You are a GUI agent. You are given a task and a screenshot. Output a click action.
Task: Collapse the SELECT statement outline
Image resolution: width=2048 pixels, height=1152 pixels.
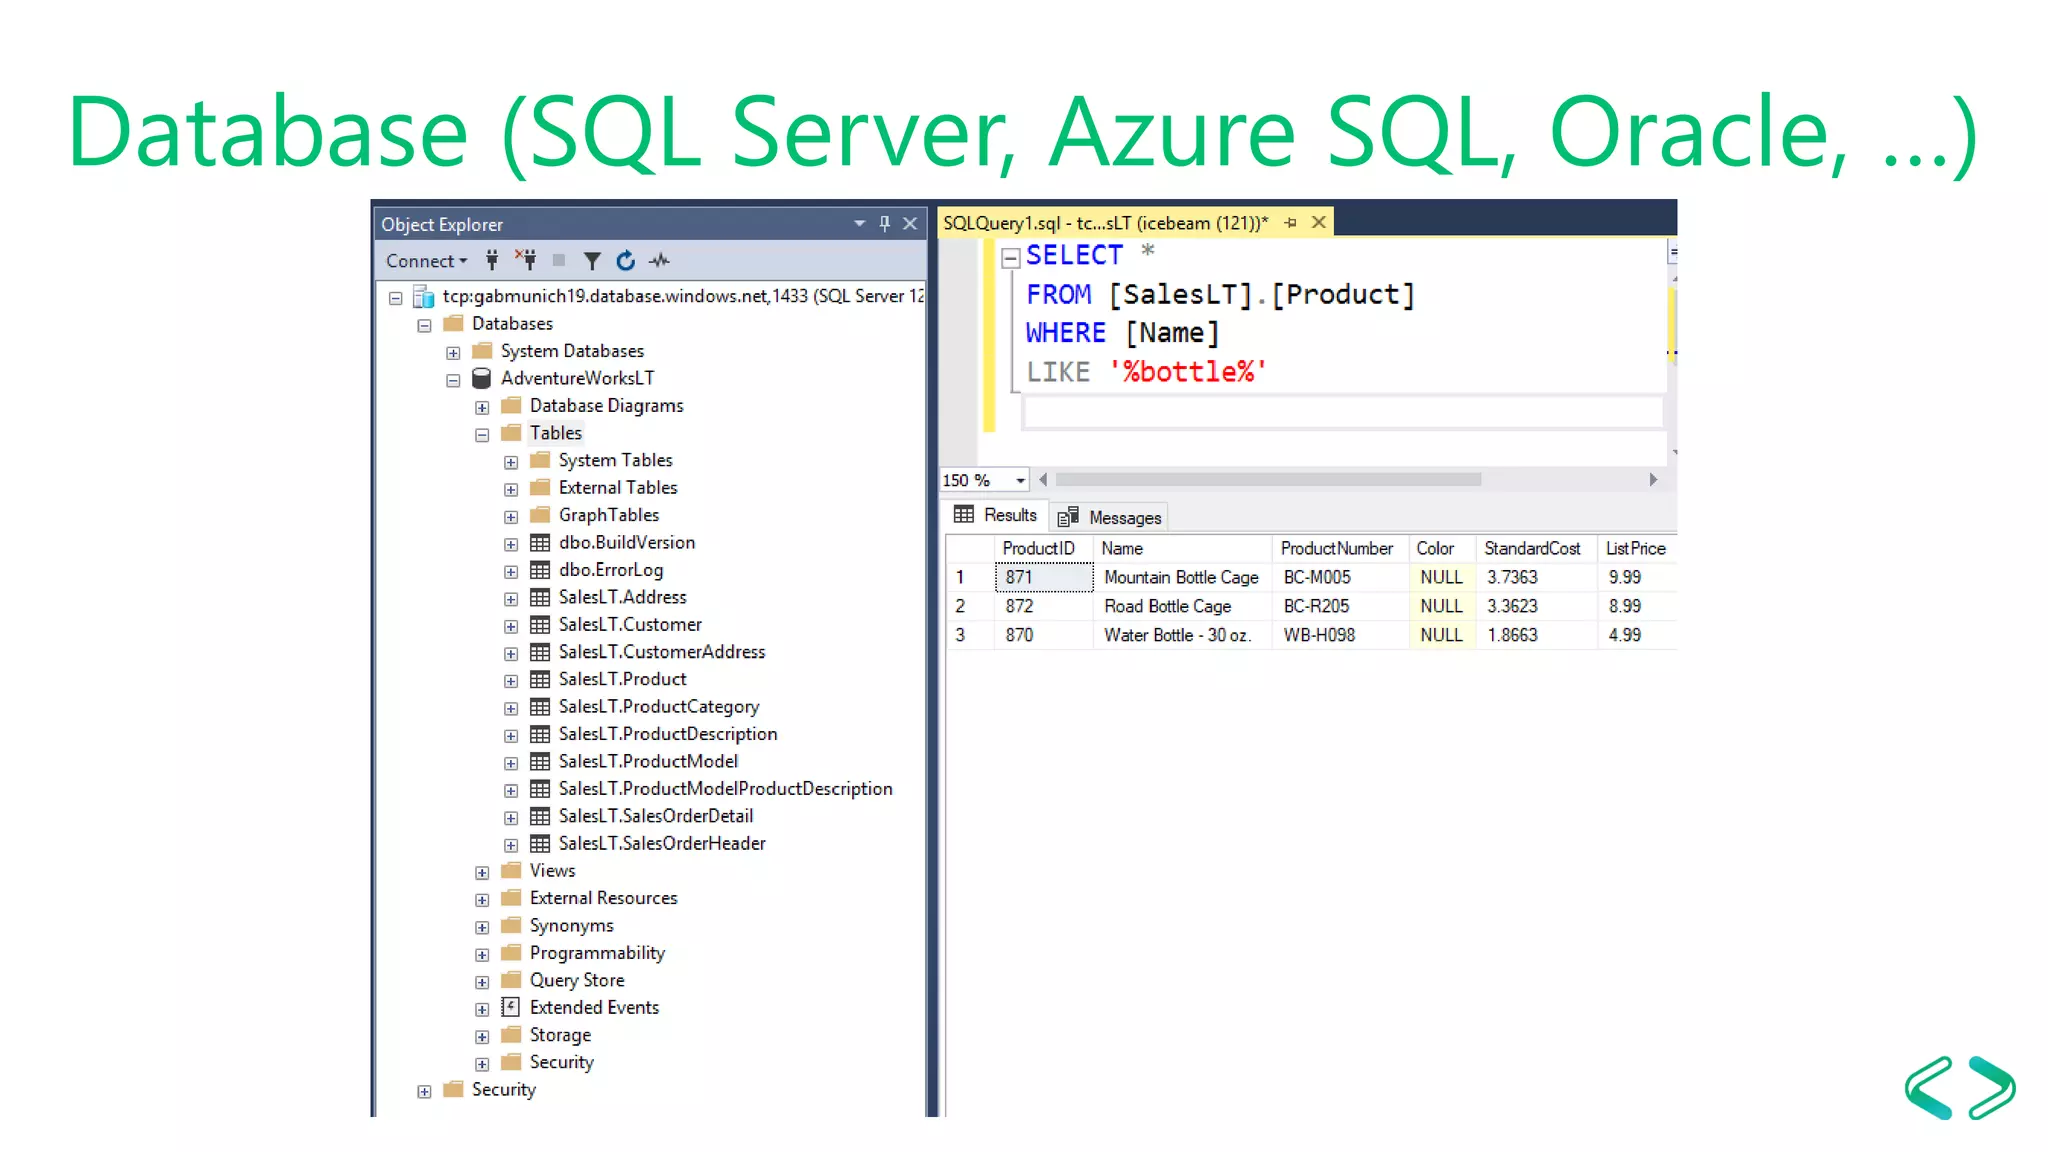point(1010,258)
